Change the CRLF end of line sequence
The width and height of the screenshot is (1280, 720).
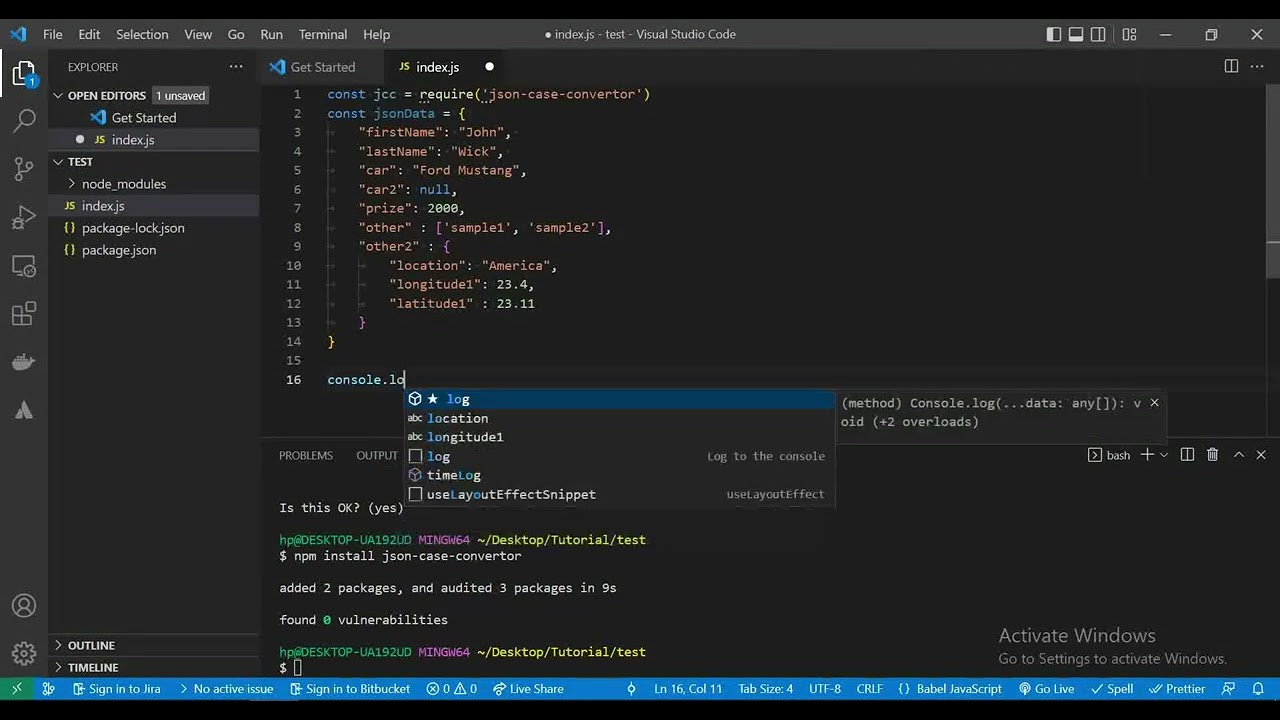click(x=870, y=688)
